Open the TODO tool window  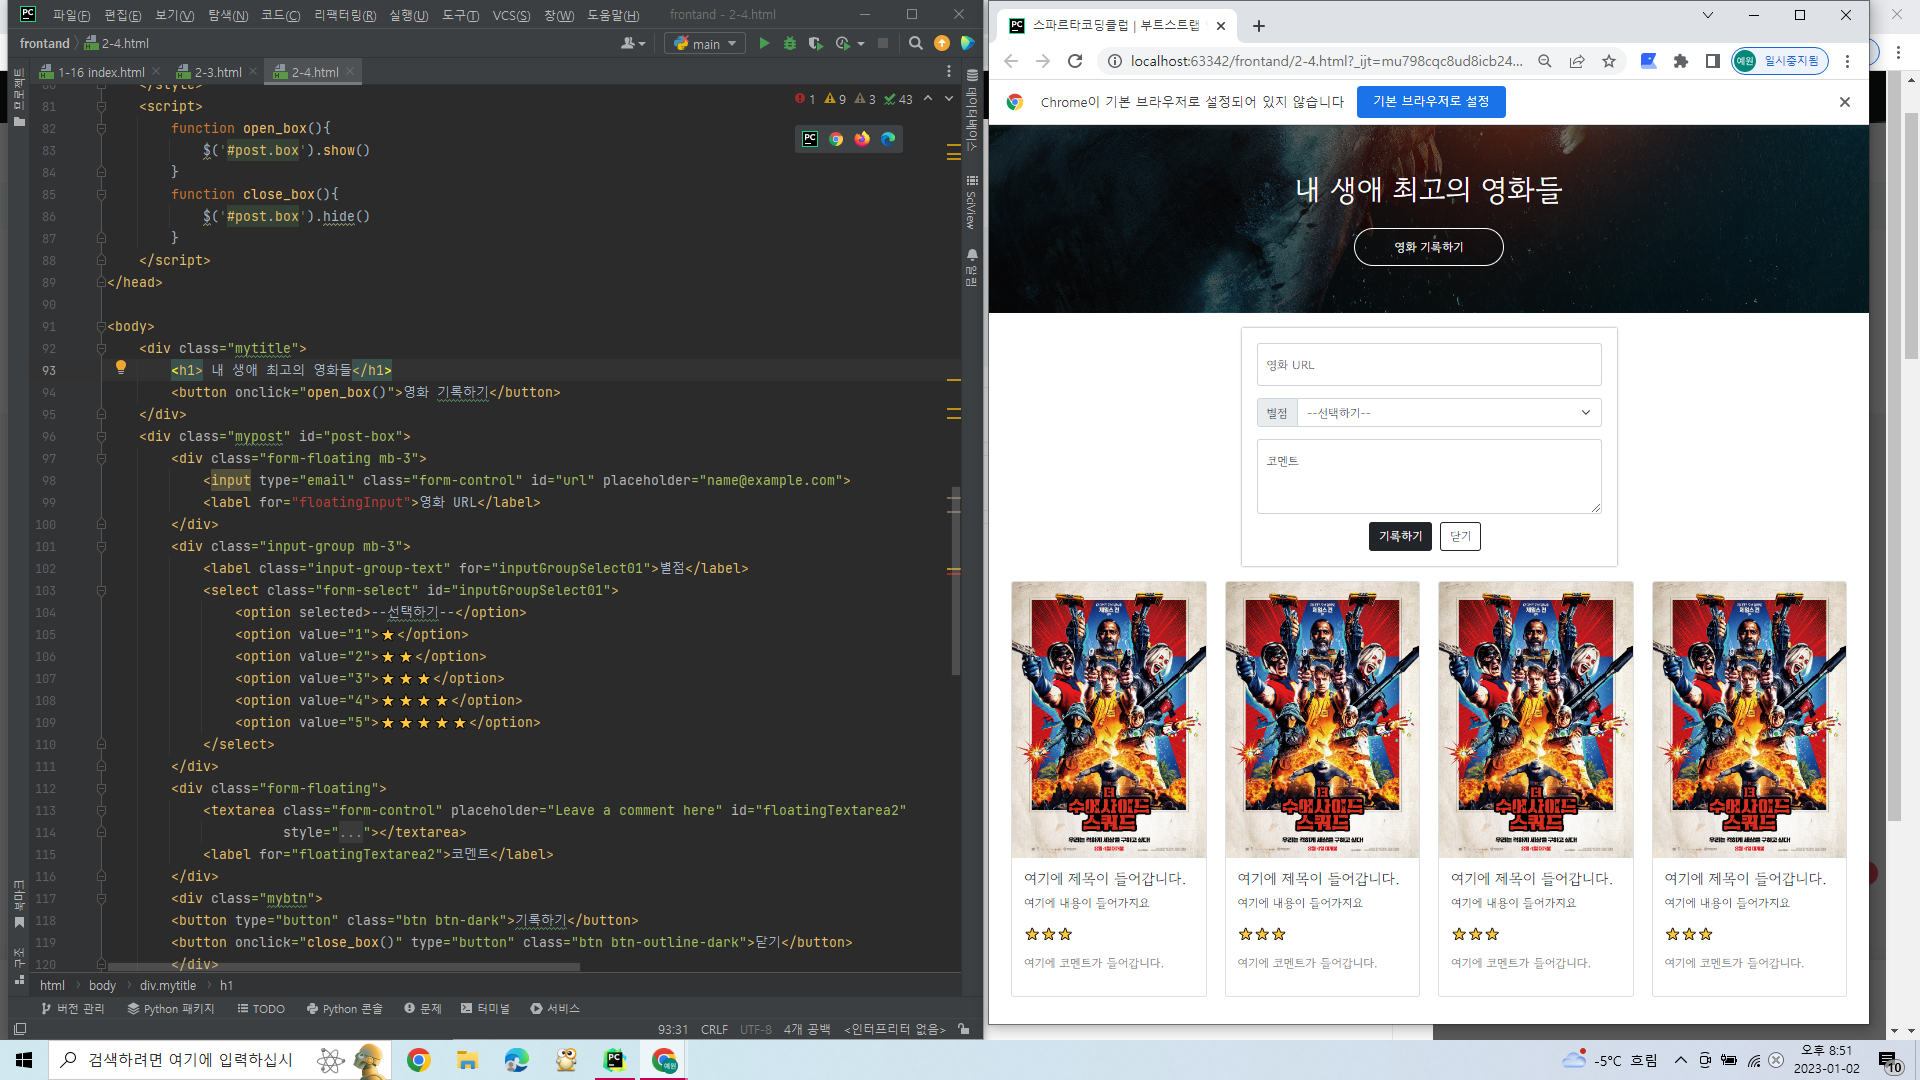coord(261,1008)
